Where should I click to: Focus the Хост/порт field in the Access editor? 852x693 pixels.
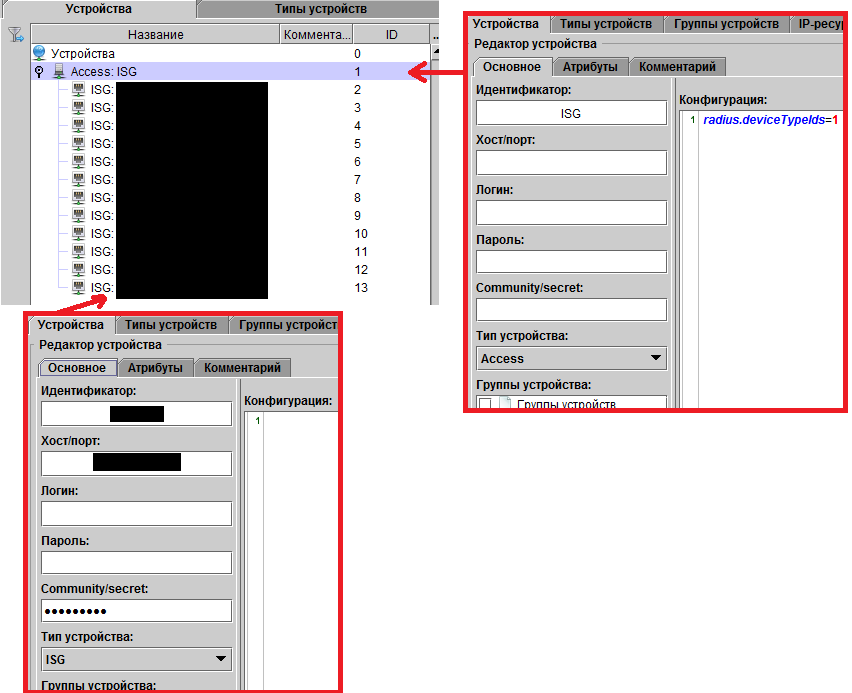coord(571,163)
